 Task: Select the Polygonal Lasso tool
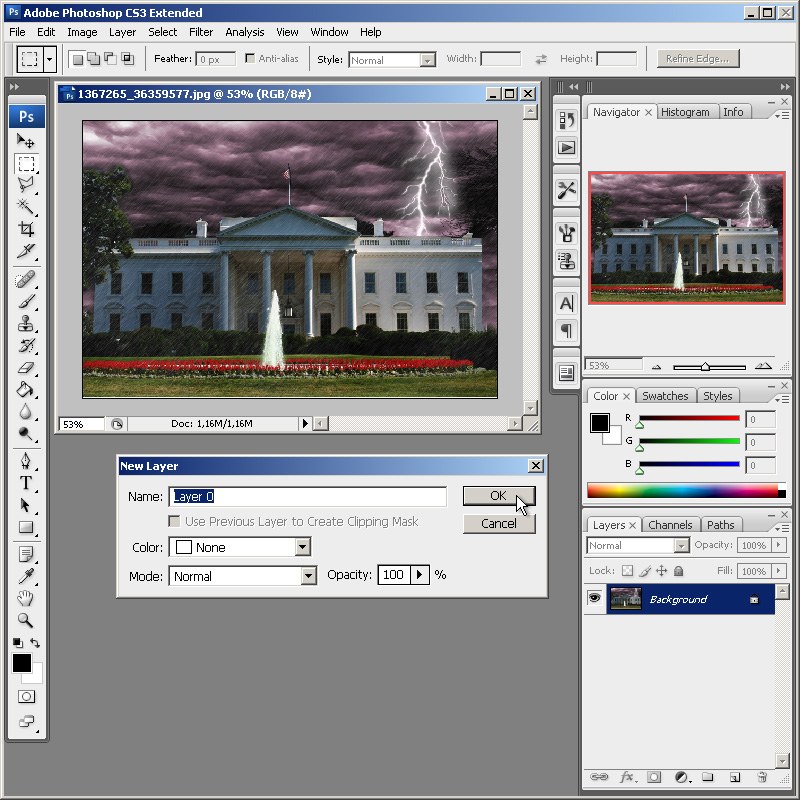point(26,185)
